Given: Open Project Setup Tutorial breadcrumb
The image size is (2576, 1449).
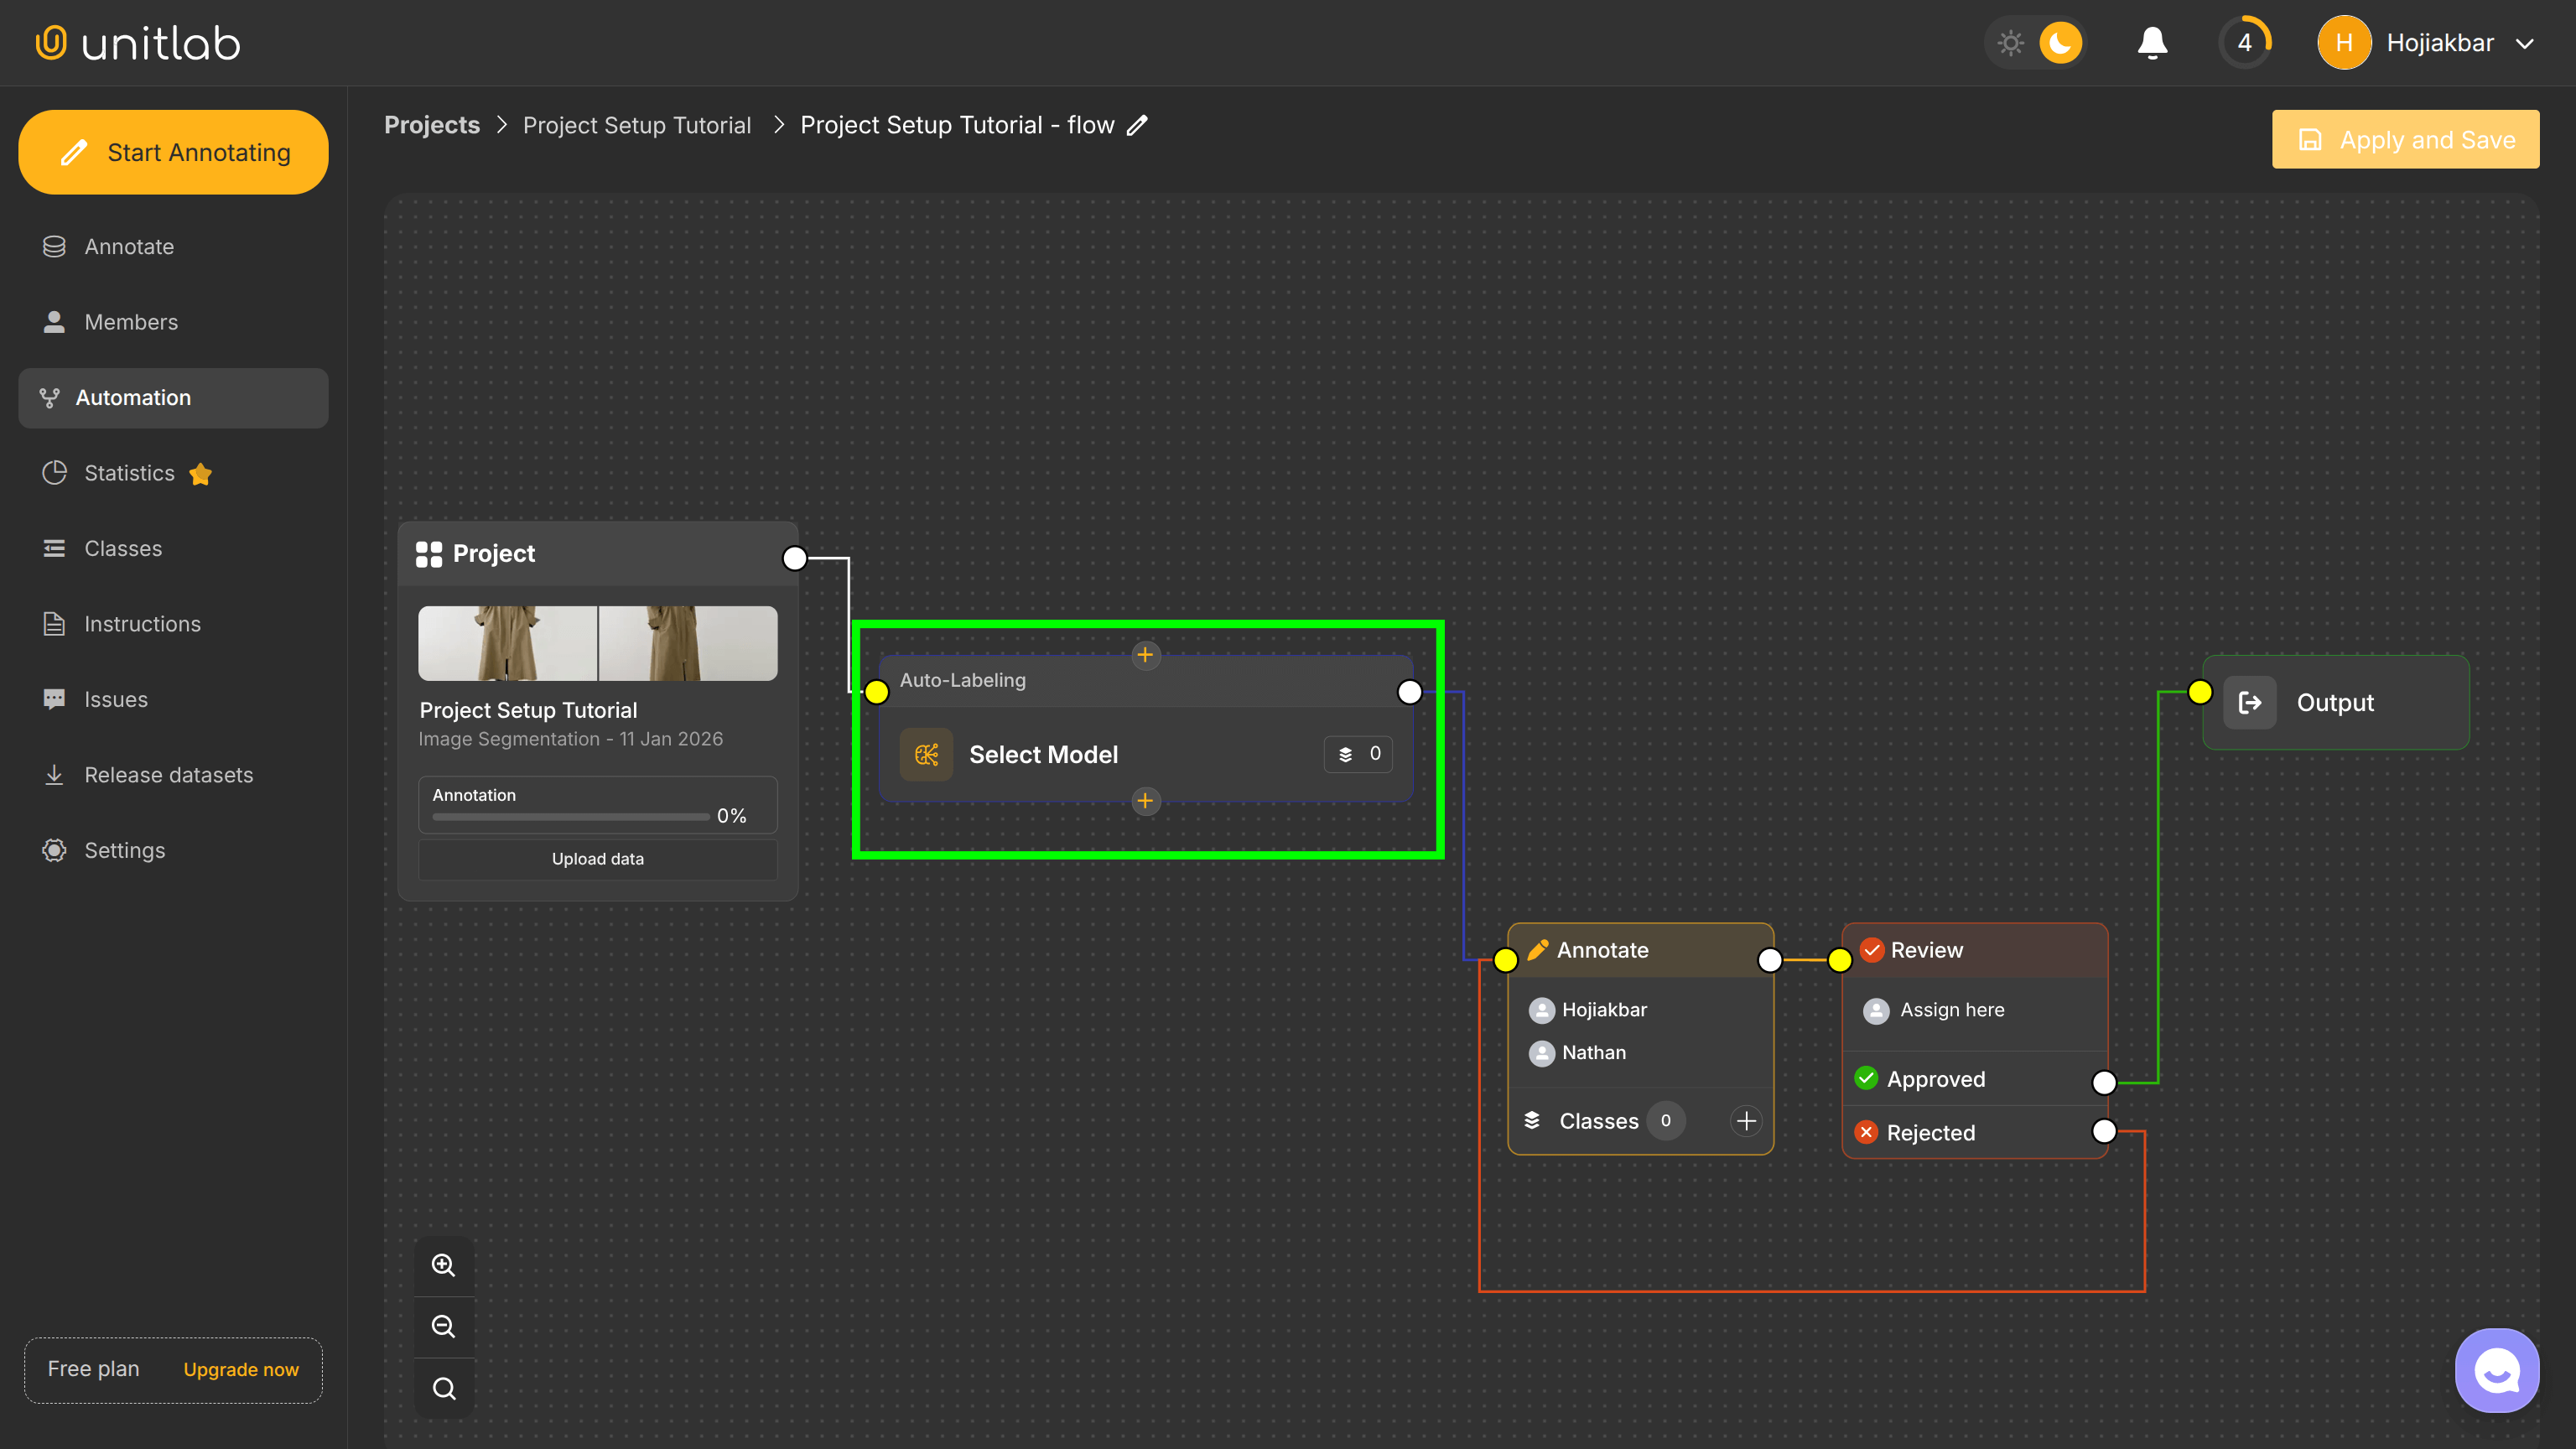Looking at the screenshot, I should pyautogui.click(x=637, y=125).
